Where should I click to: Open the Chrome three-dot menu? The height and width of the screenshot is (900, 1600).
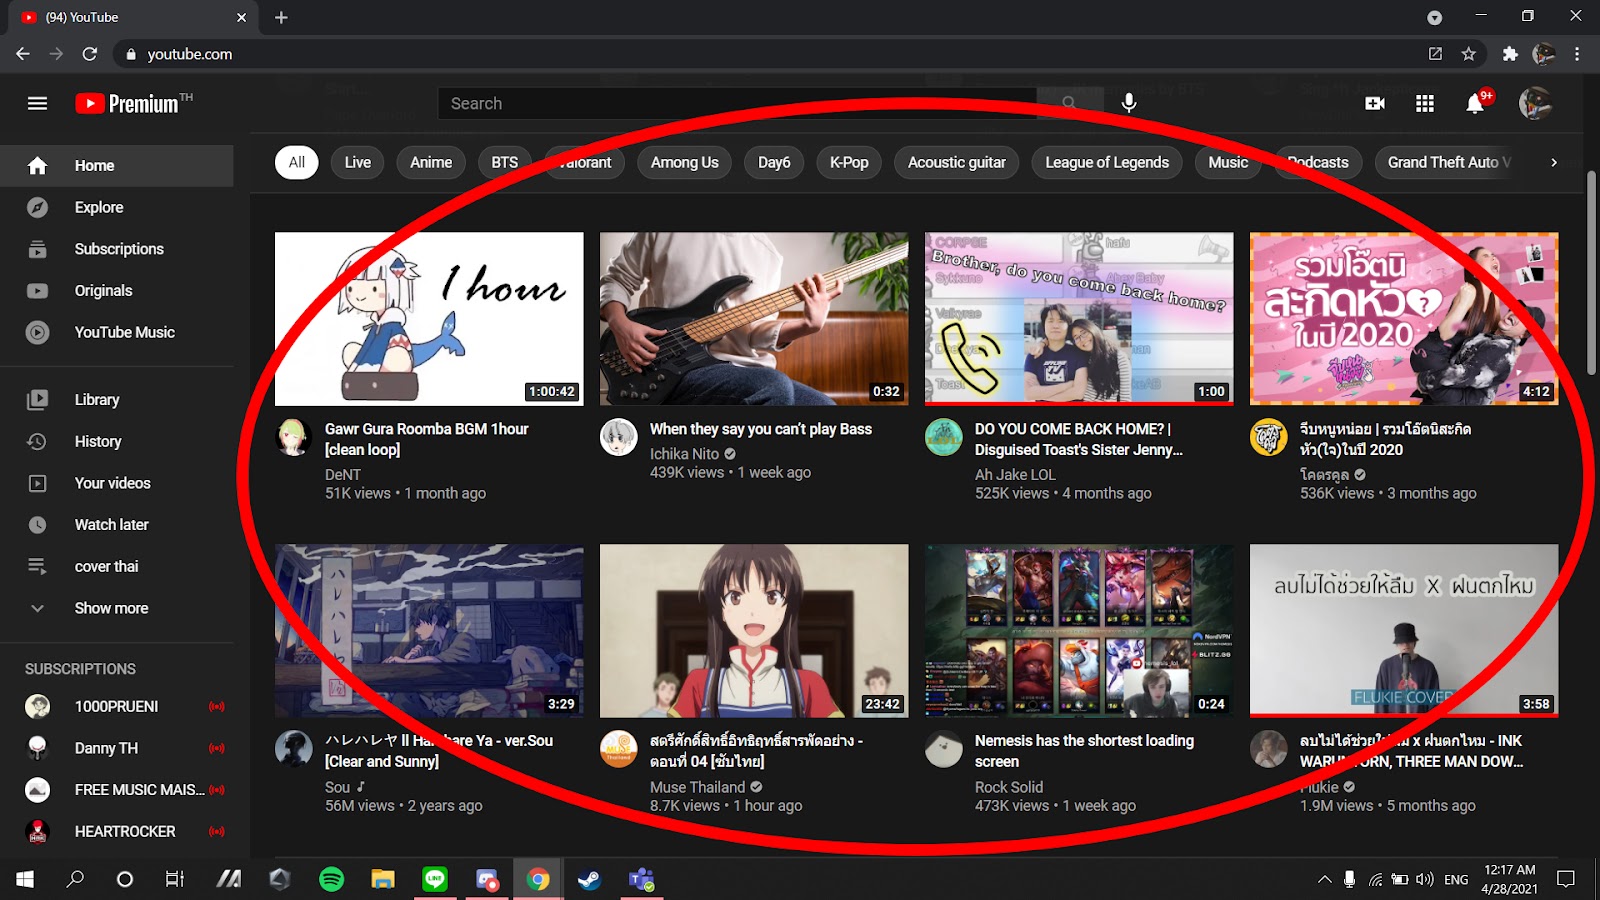(x=1577, y=54)
